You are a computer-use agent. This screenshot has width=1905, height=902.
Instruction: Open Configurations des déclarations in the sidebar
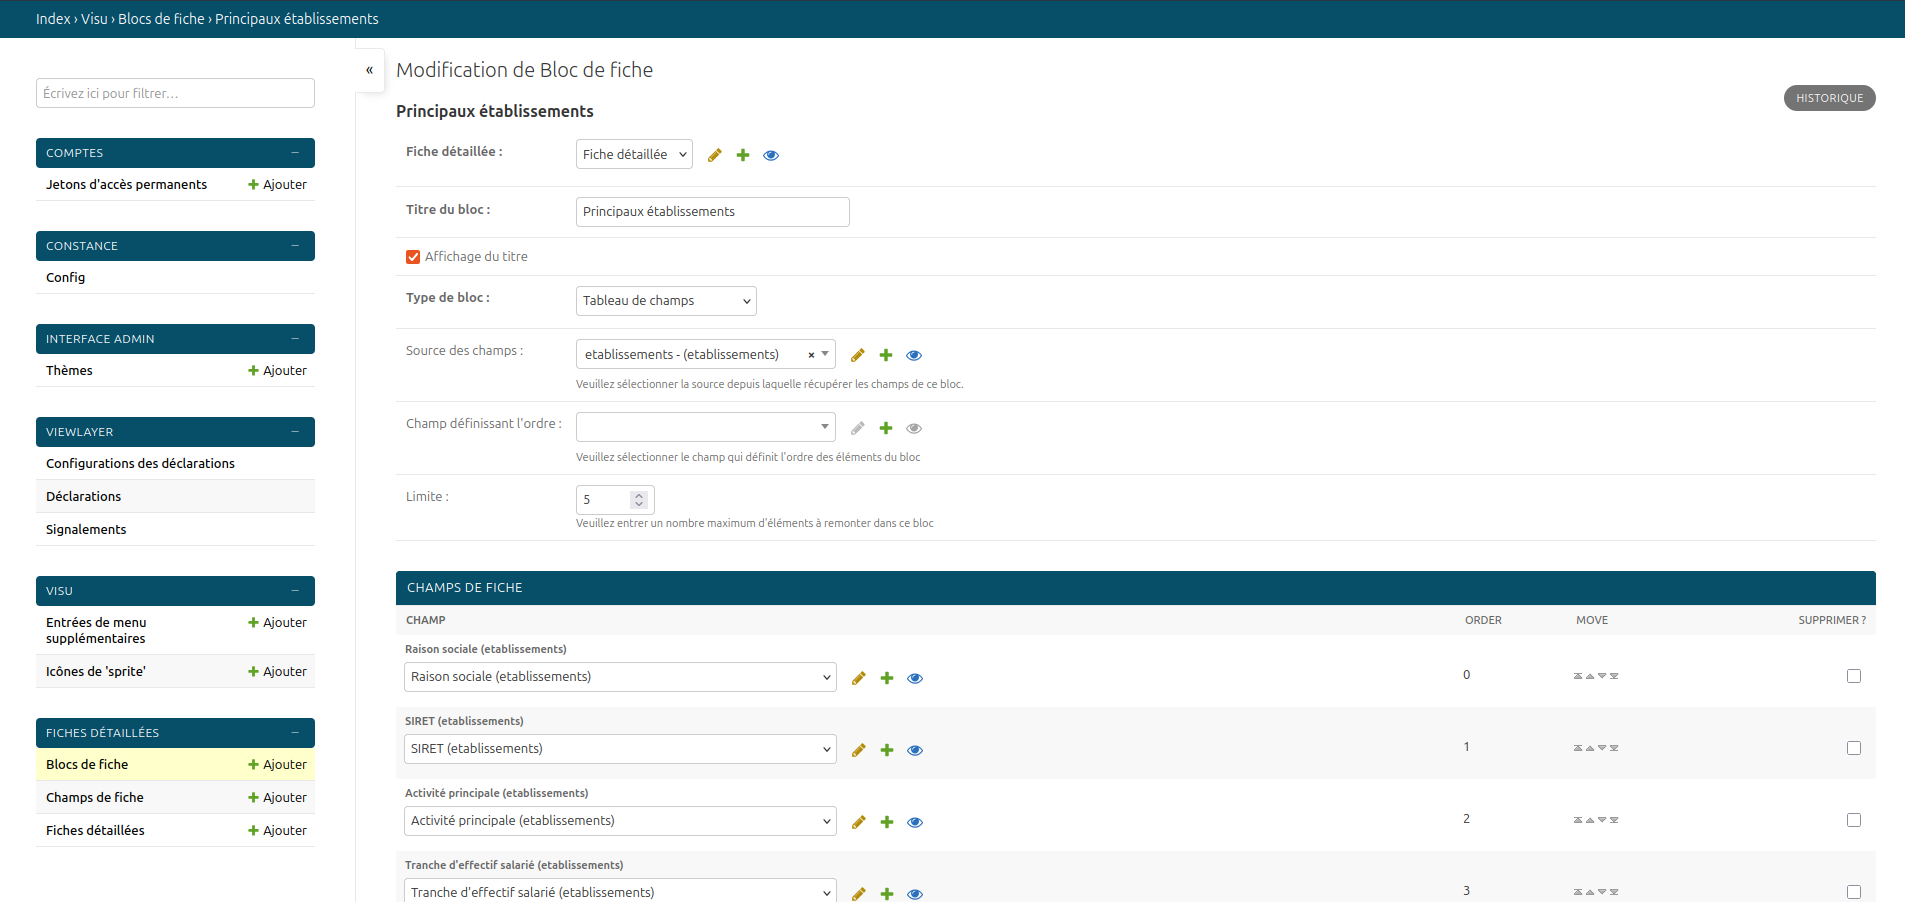tap(140, 464)
